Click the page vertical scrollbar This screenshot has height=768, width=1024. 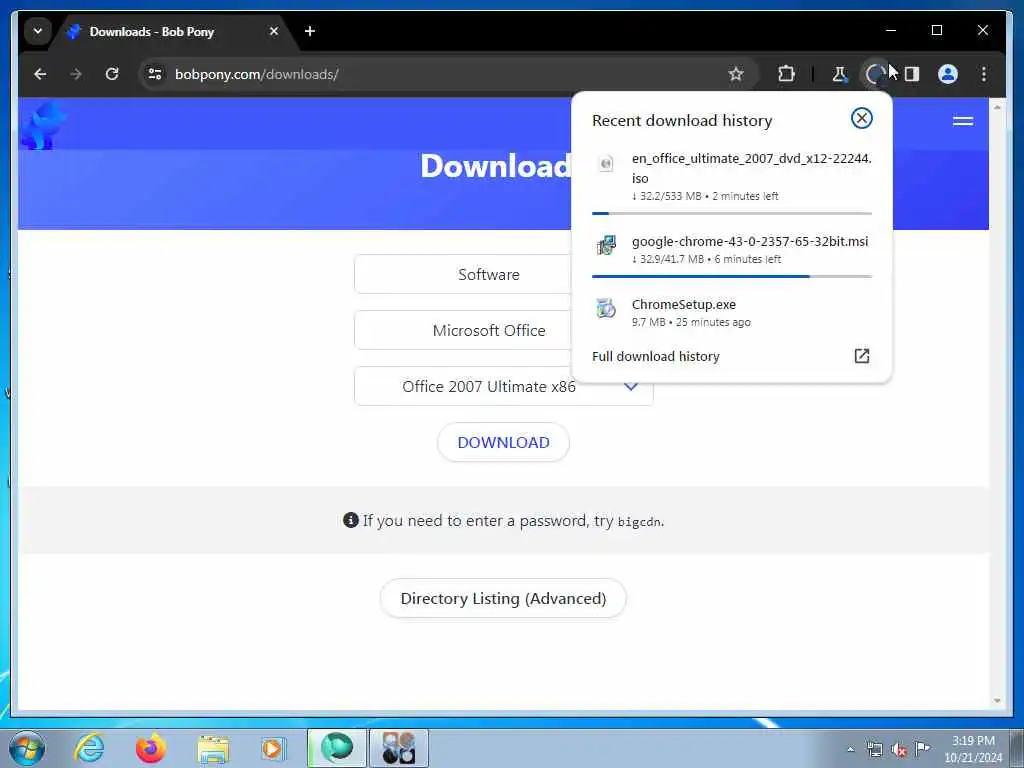point(997,404)
